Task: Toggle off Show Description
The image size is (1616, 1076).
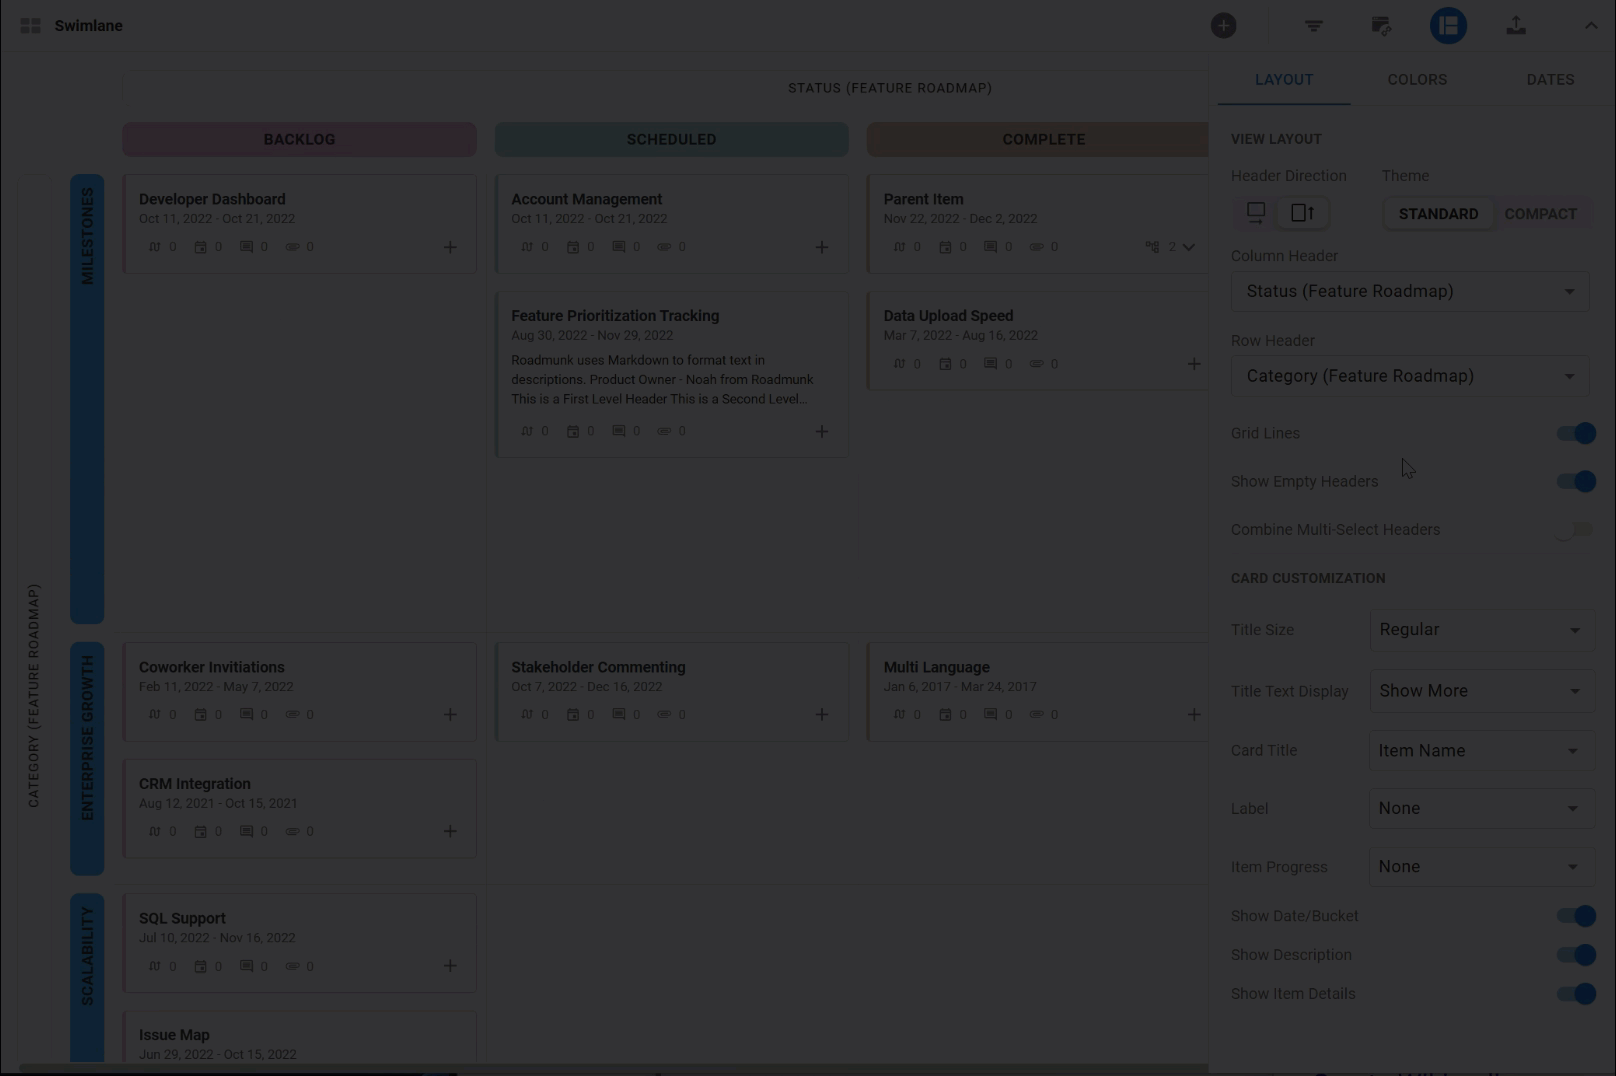Action: 1575,954
